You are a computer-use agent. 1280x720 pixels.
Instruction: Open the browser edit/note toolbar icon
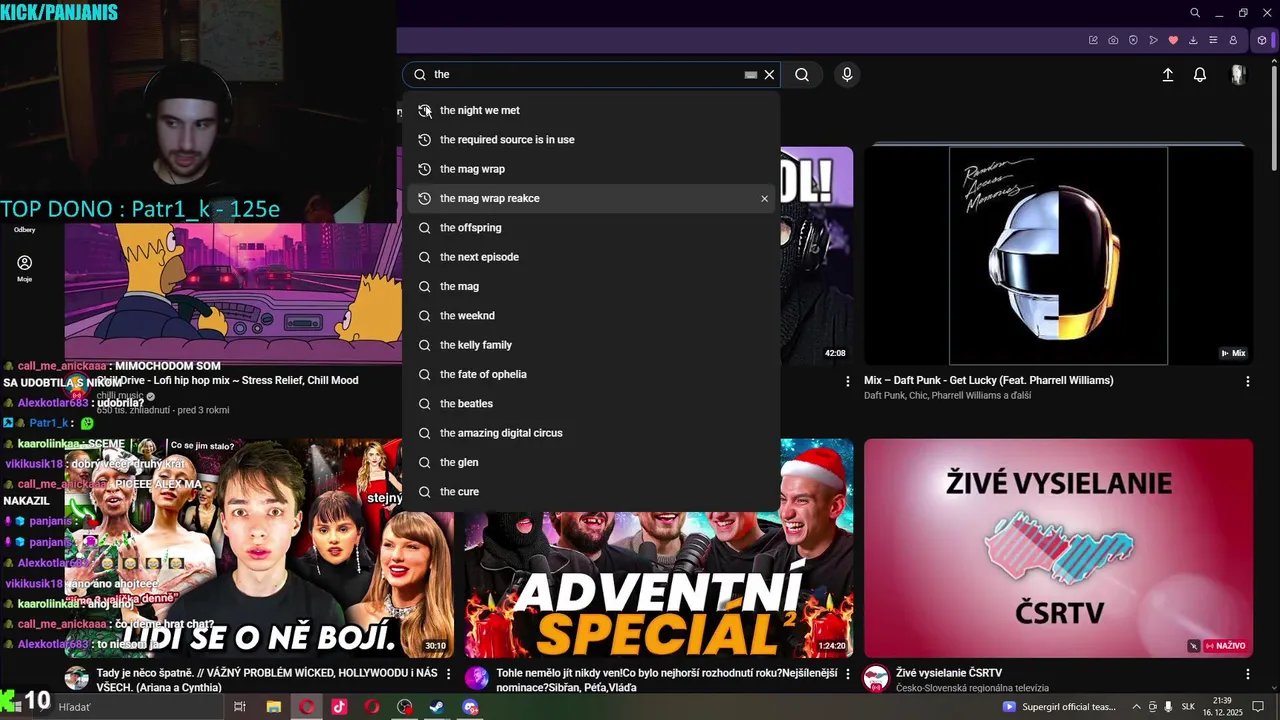1093,40
